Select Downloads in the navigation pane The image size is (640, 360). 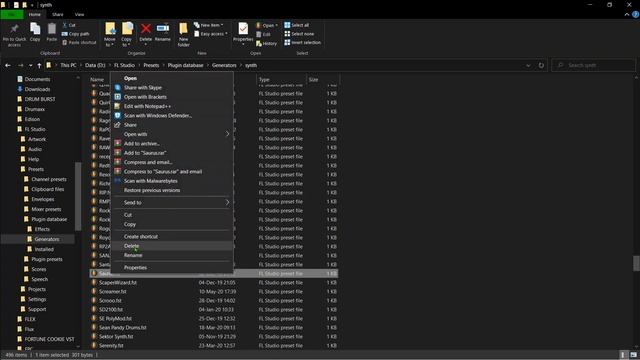pyautogui.click(x=37, y=89)
